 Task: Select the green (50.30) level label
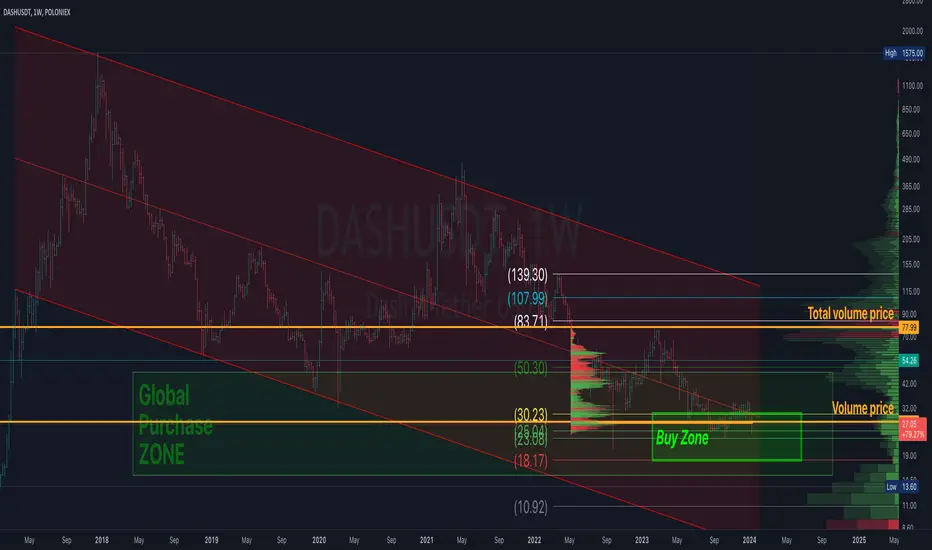pos(531,367)
